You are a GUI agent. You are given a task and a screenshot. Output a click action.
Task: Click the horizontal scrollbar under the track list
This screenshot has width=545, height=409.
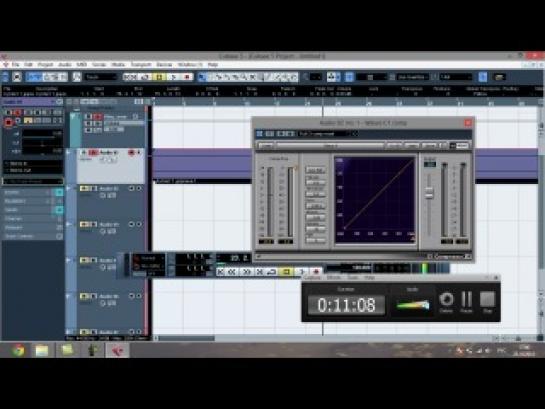point(187,338)
